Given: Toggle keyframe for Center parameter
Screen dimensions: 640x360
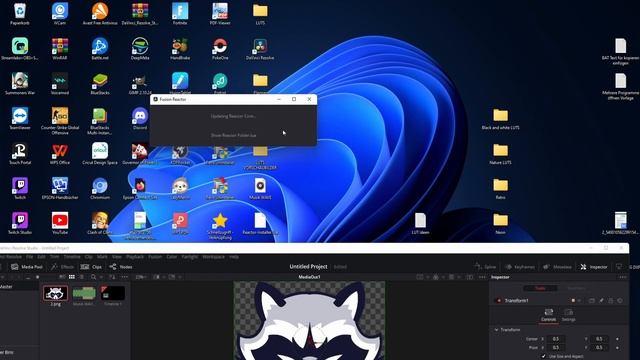Looking at the screenshot, I should pyautogui.click(x=617, y=339).
